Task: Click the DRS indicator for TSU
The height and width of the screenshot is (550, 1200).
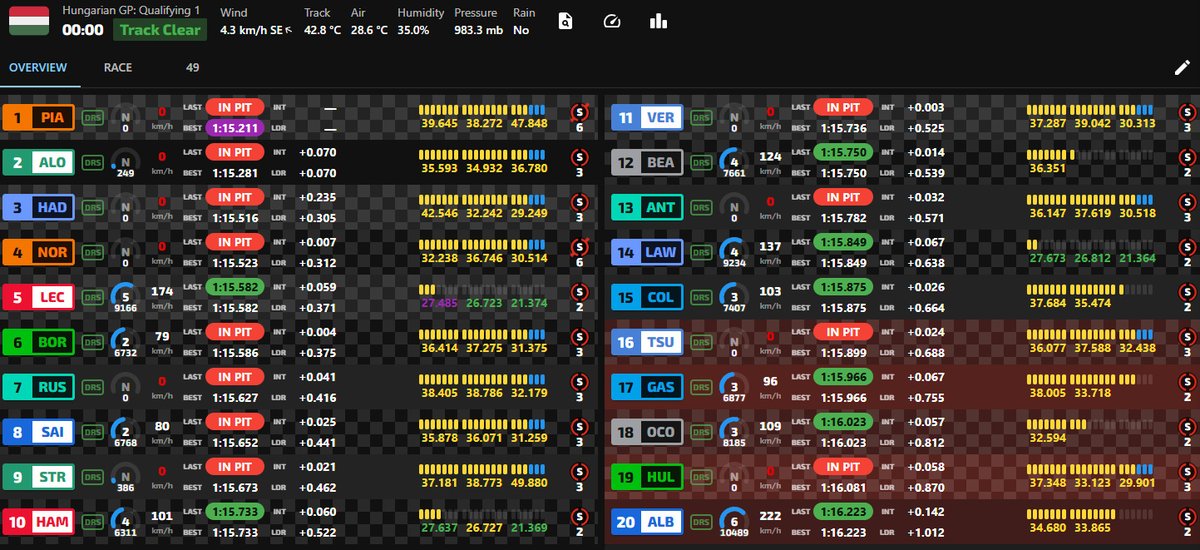Action: click(x=701, y=342)
